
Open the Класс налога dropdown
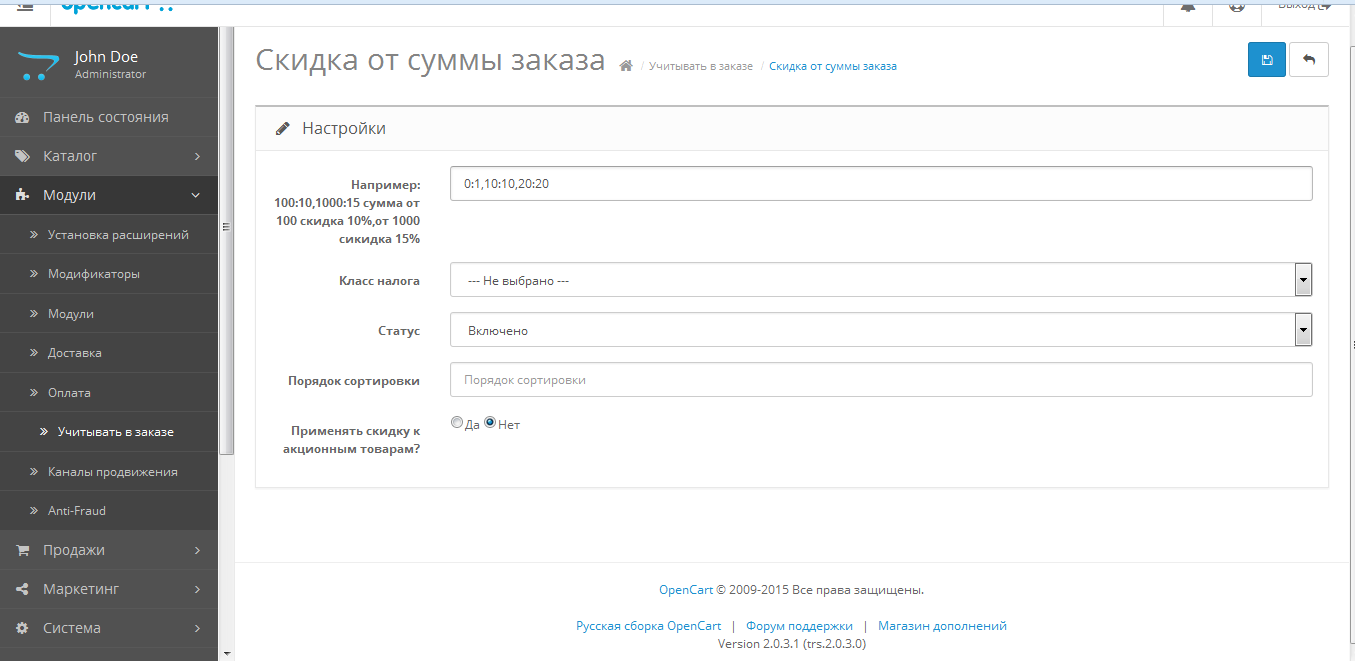tap(880, 280)
